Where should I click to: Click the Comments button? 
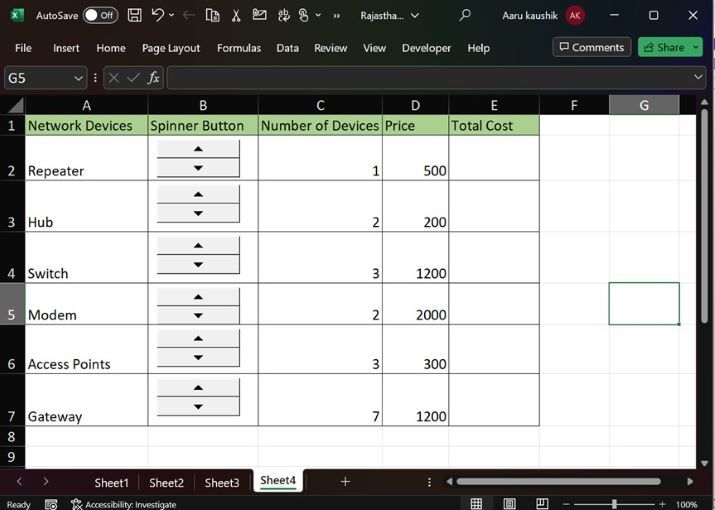(x=592, y=47)
